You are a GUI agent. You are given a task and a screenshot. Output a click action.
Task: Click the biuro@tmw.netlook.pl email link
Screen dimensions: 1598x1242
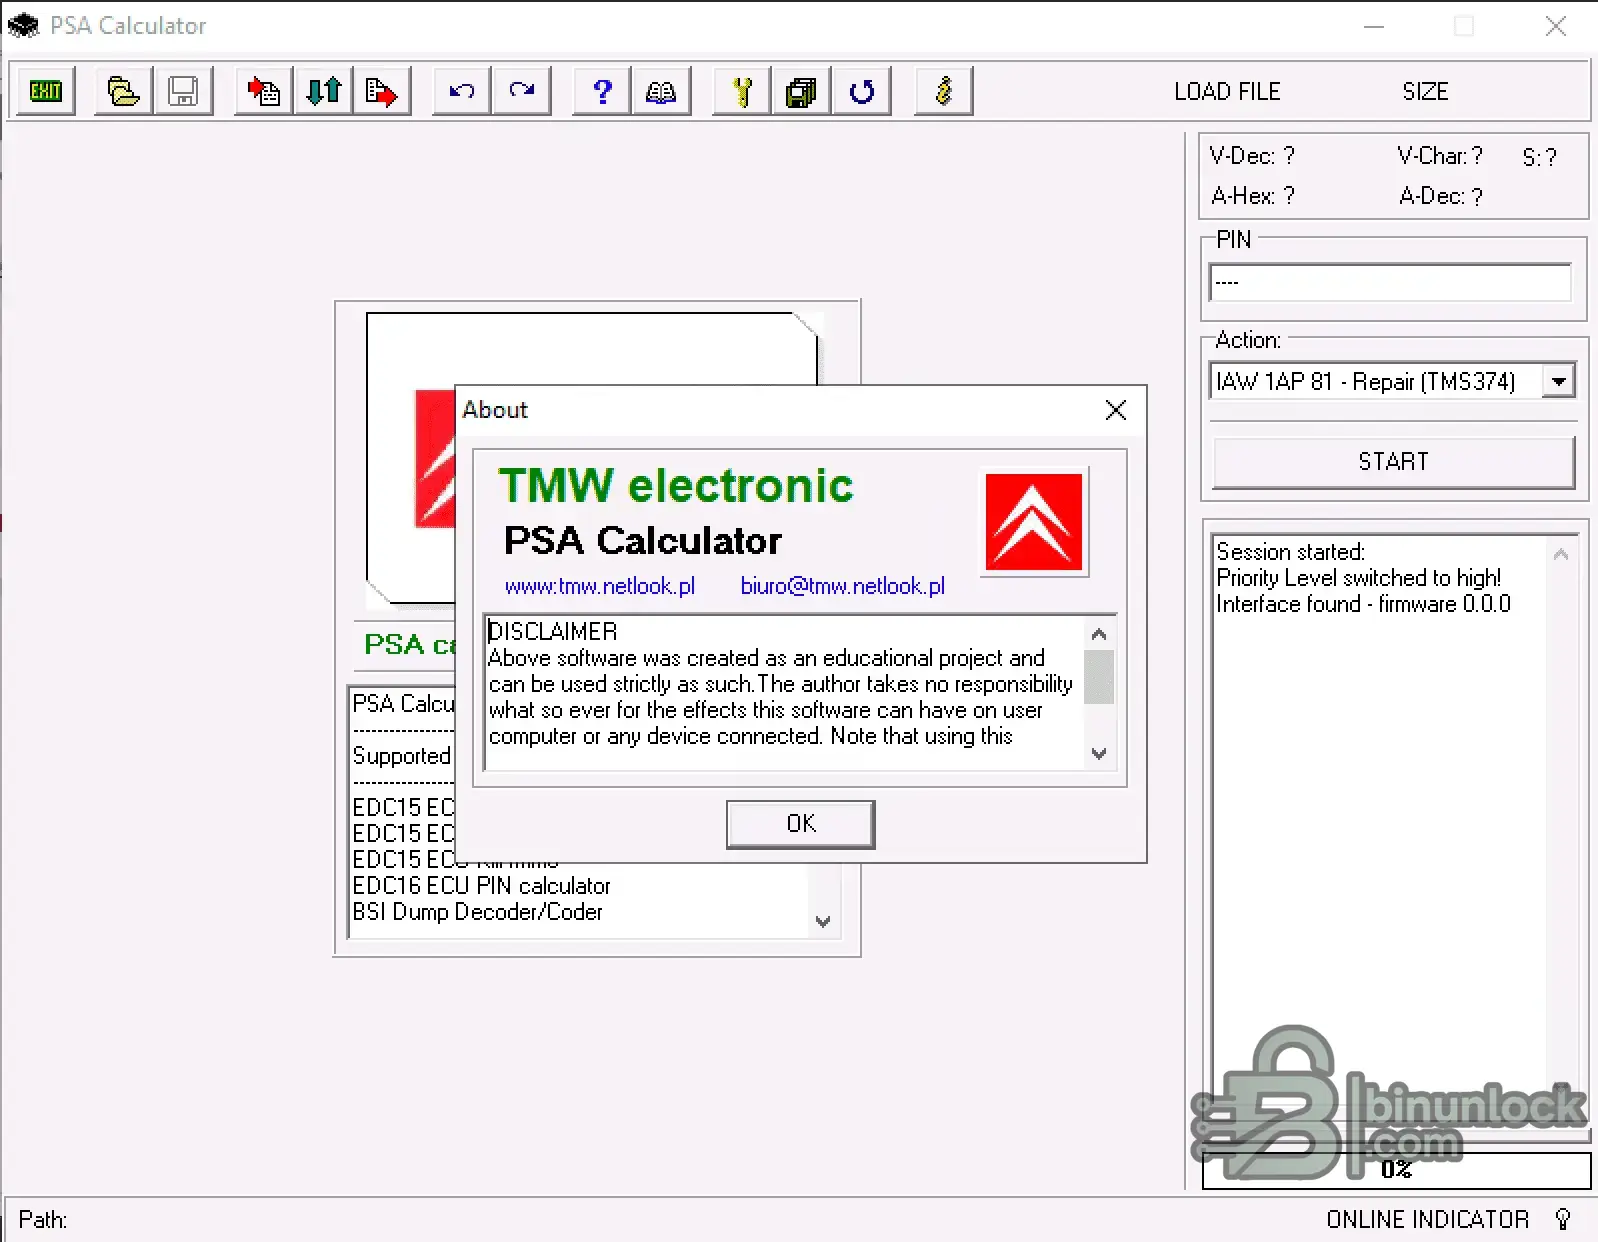[x=842, y=586]
